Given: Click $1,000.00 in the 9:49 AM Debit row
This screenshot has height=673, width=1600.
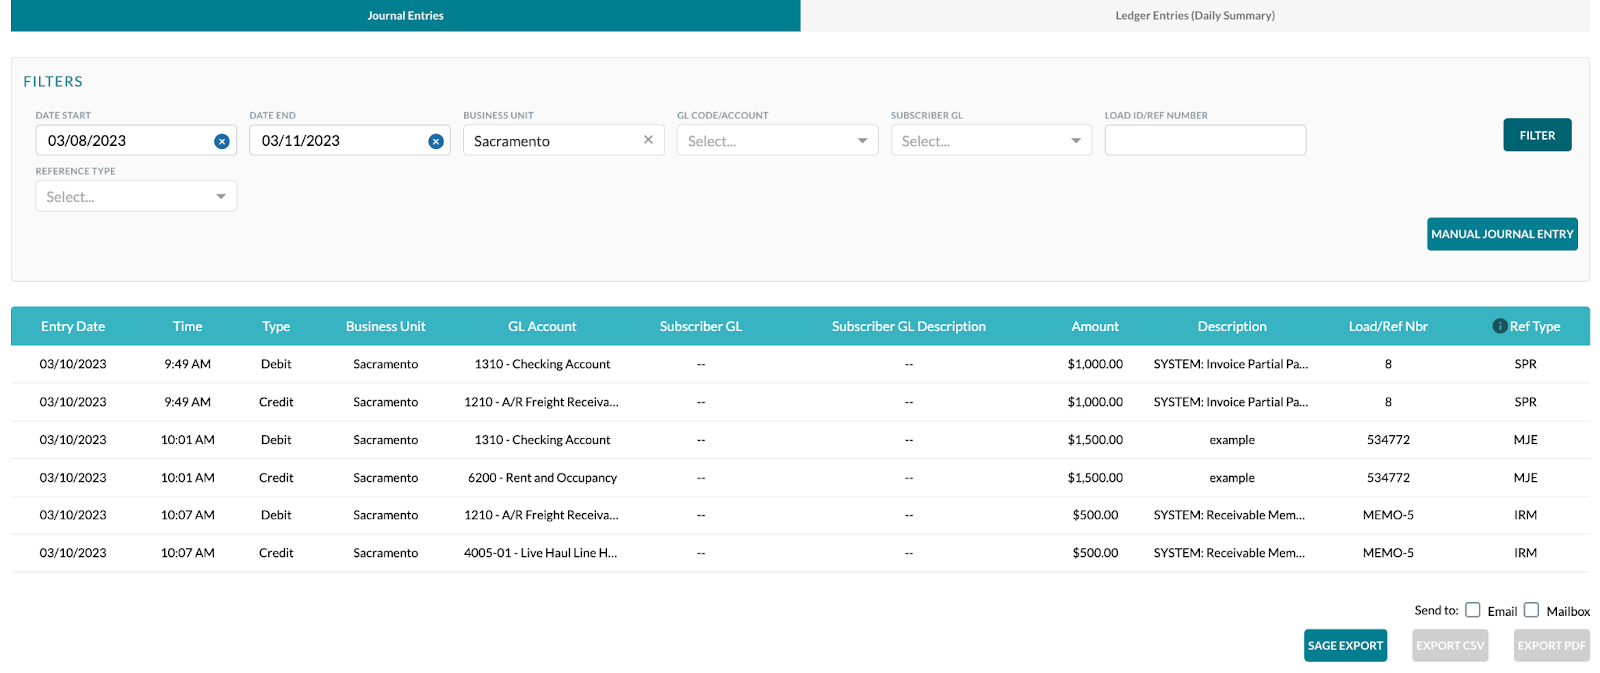Looking at the screenshot, I should click(x=1095, y=364).
